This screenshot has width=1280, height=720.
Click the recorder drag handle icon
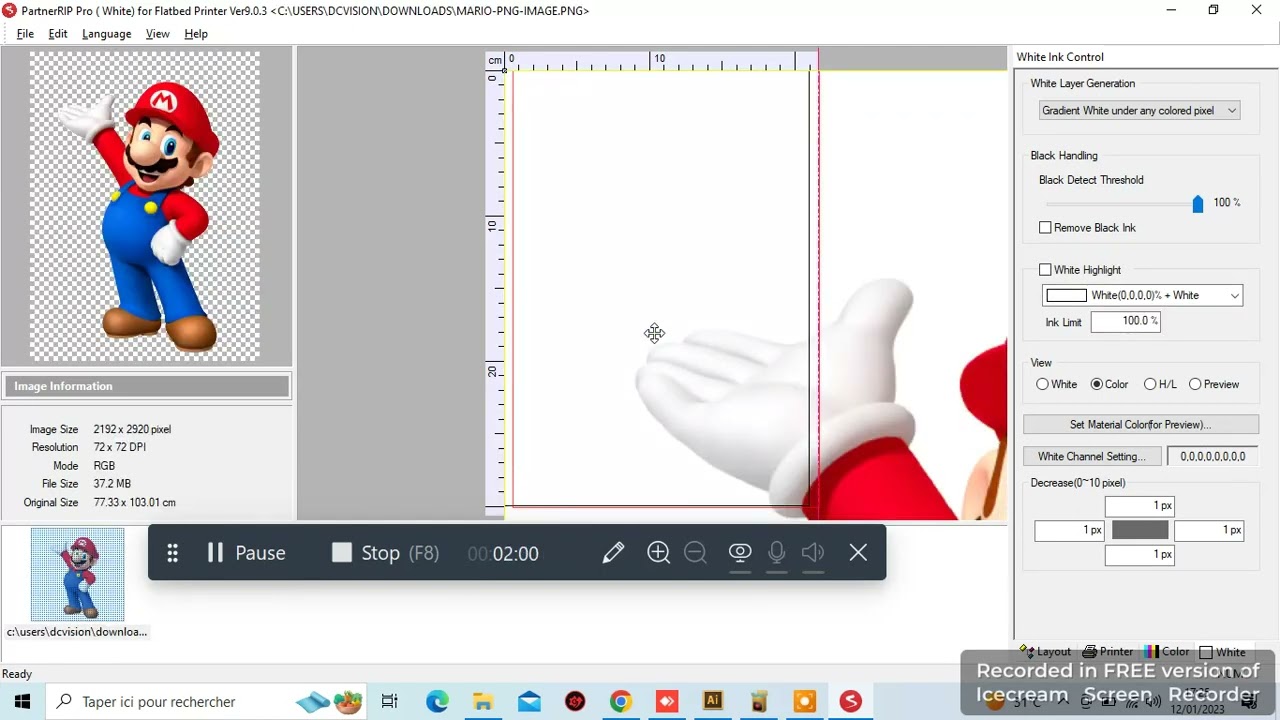click(172, 553)
